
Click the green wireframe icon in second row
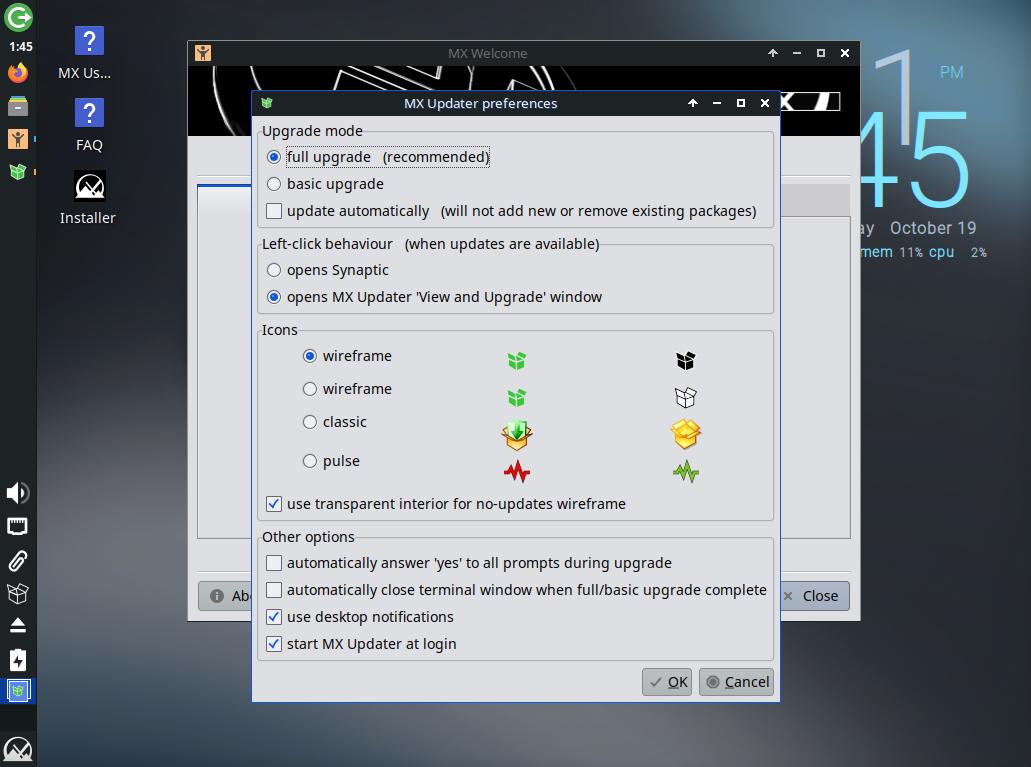point(517,397)
